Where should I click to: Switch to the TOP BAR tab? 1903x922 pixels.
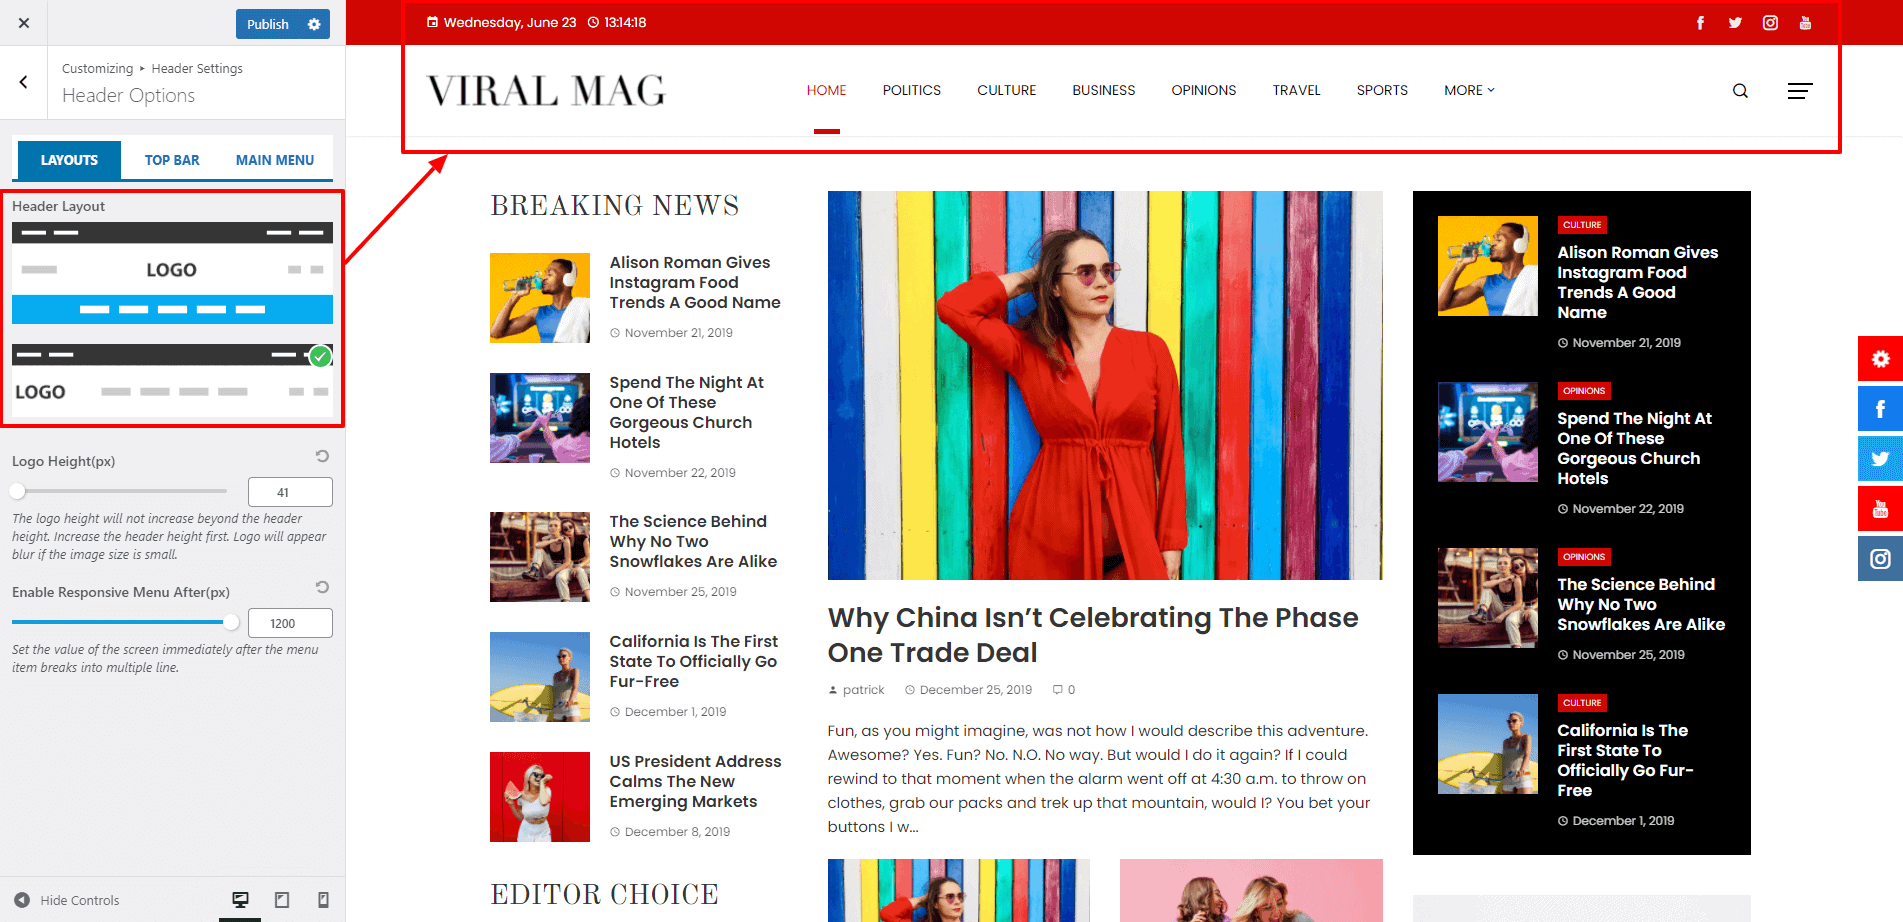click(x=172, y=160)
